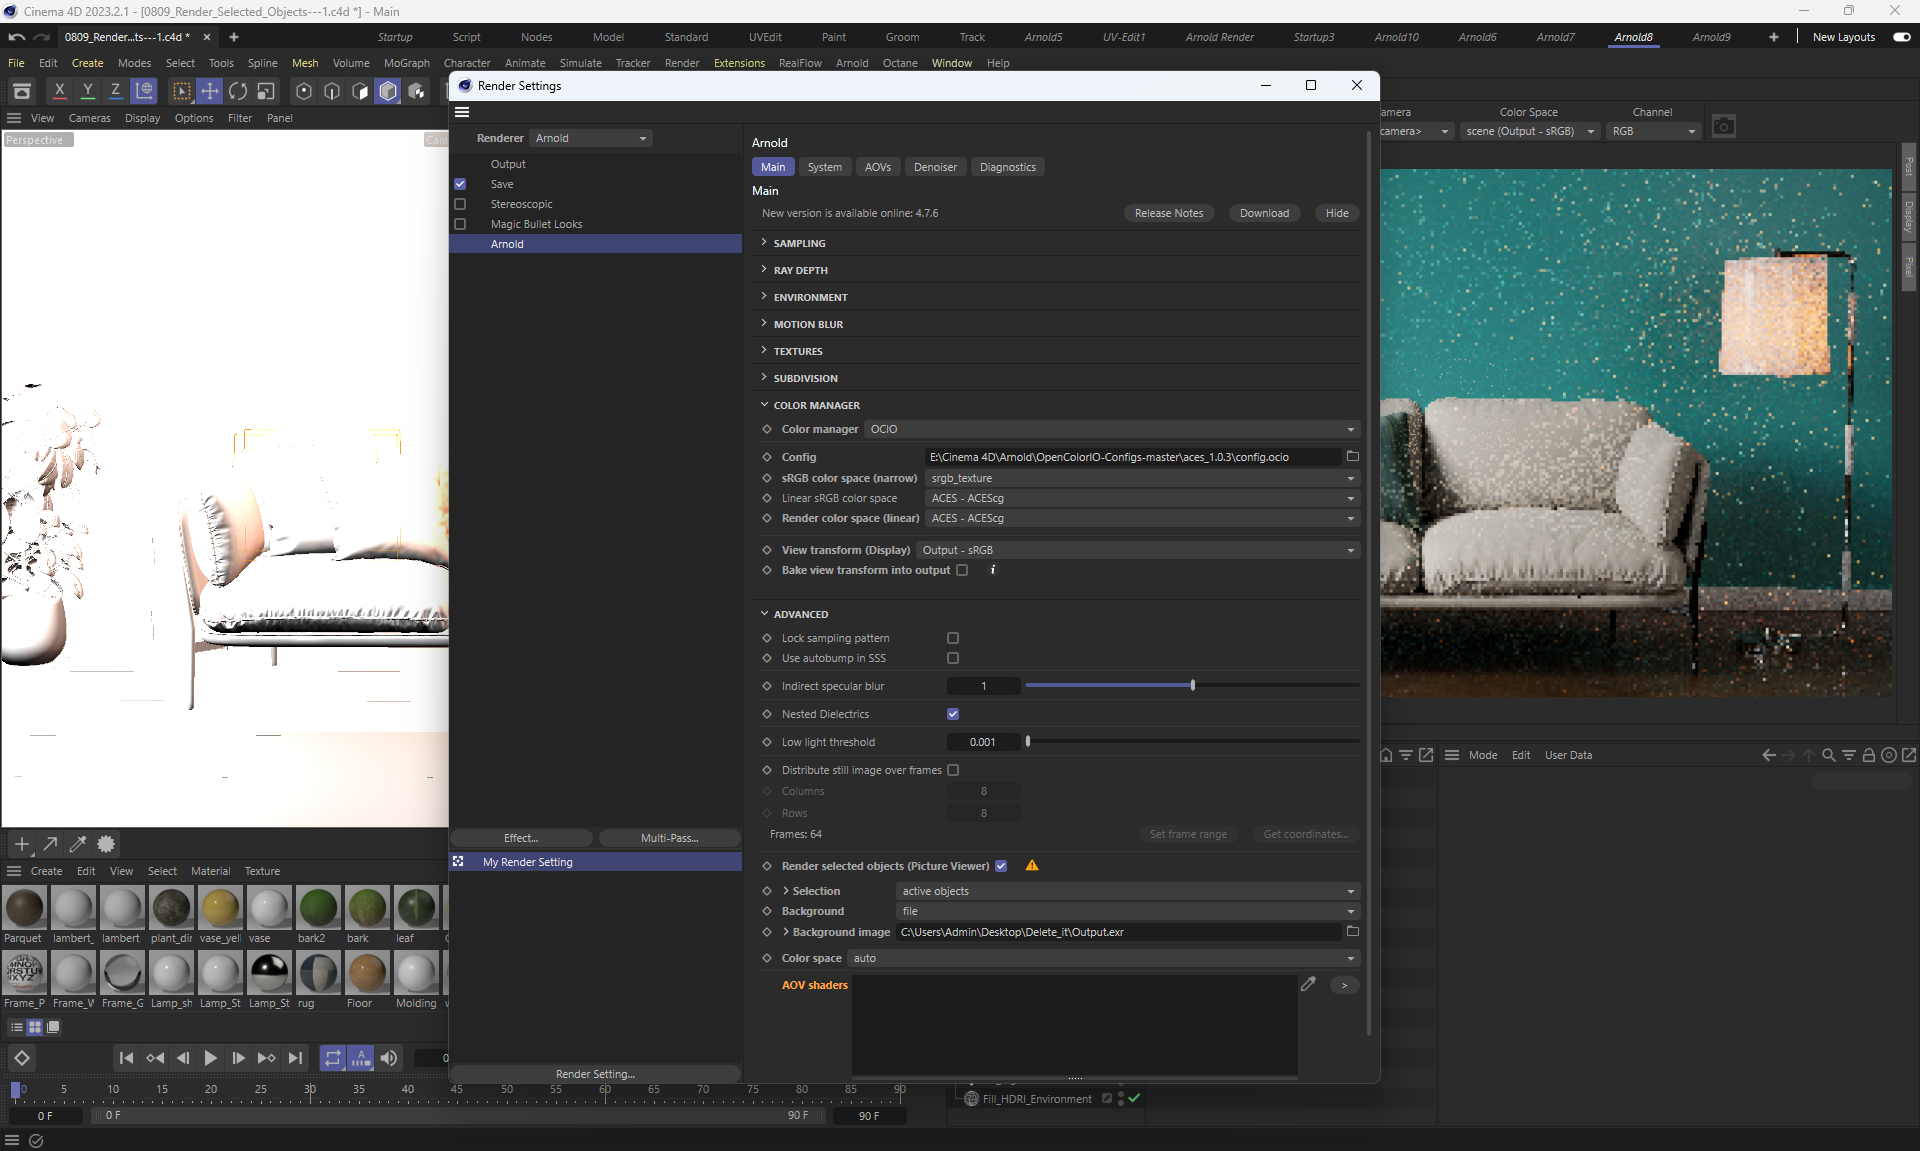Viewport: 1920px width, 1151px height.
Task: Toggle timeline sound icon
Action: (389, 1058)
